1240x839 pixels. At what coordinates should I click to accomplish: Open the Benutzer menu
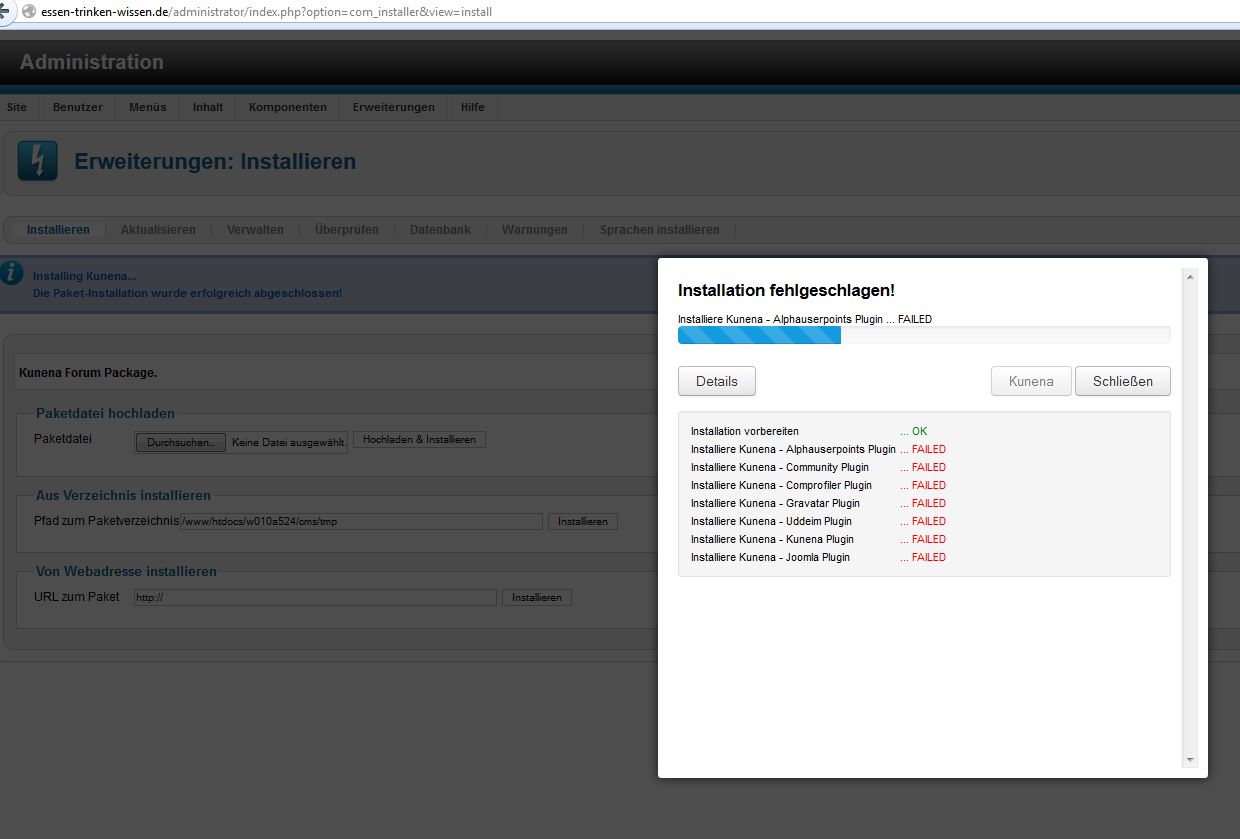[78, 107]
